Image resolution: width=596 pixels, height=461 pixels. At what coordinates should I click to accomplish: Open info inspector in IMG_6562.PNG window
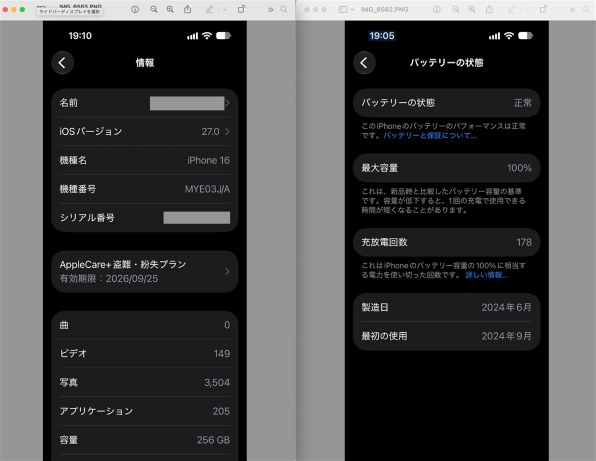437,10
